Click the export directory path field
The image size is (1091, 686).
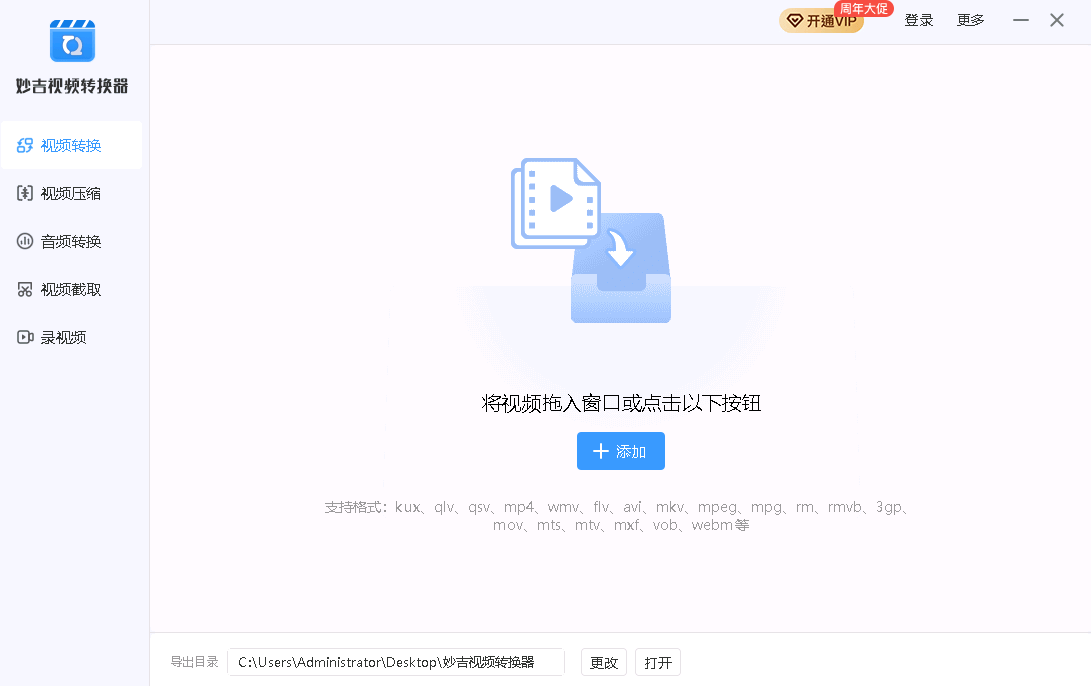pyautogui.click(x=395, y=662)
